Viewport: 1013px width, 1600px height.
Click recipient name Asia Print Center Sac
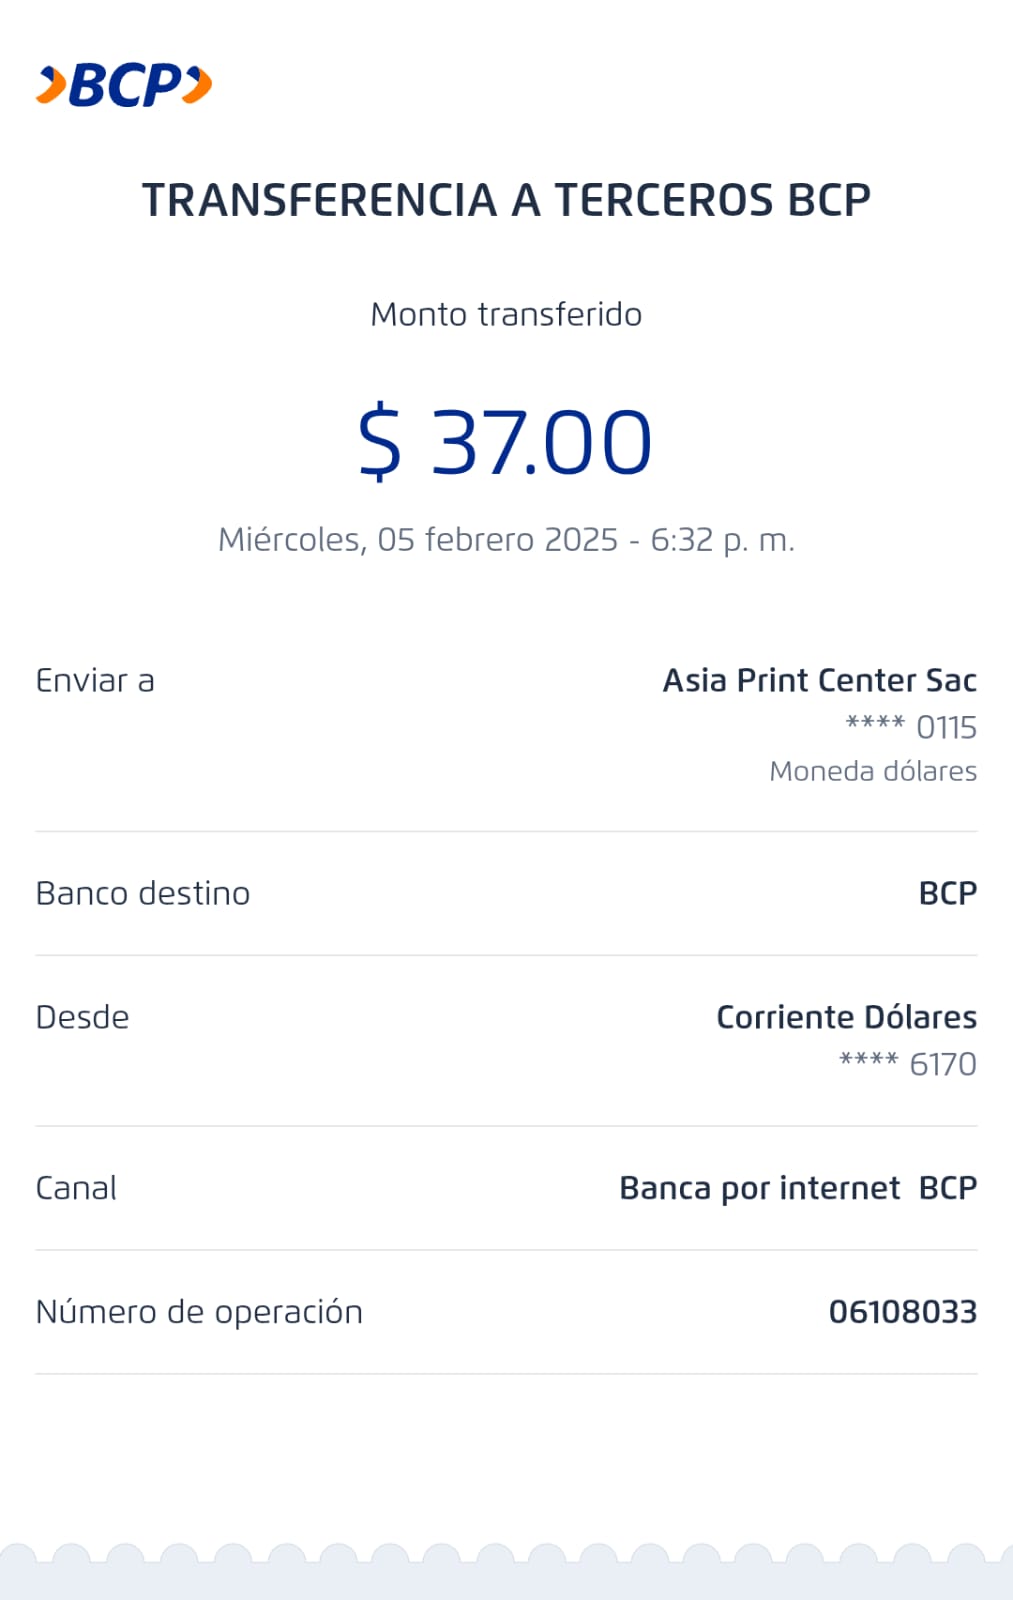819,681
